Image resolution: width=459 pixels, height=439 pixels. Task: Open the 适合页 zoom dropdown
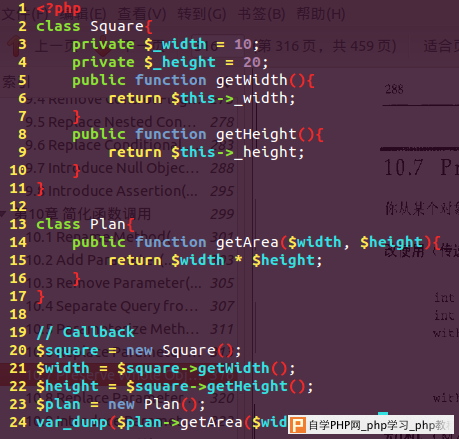pos(441,46)
